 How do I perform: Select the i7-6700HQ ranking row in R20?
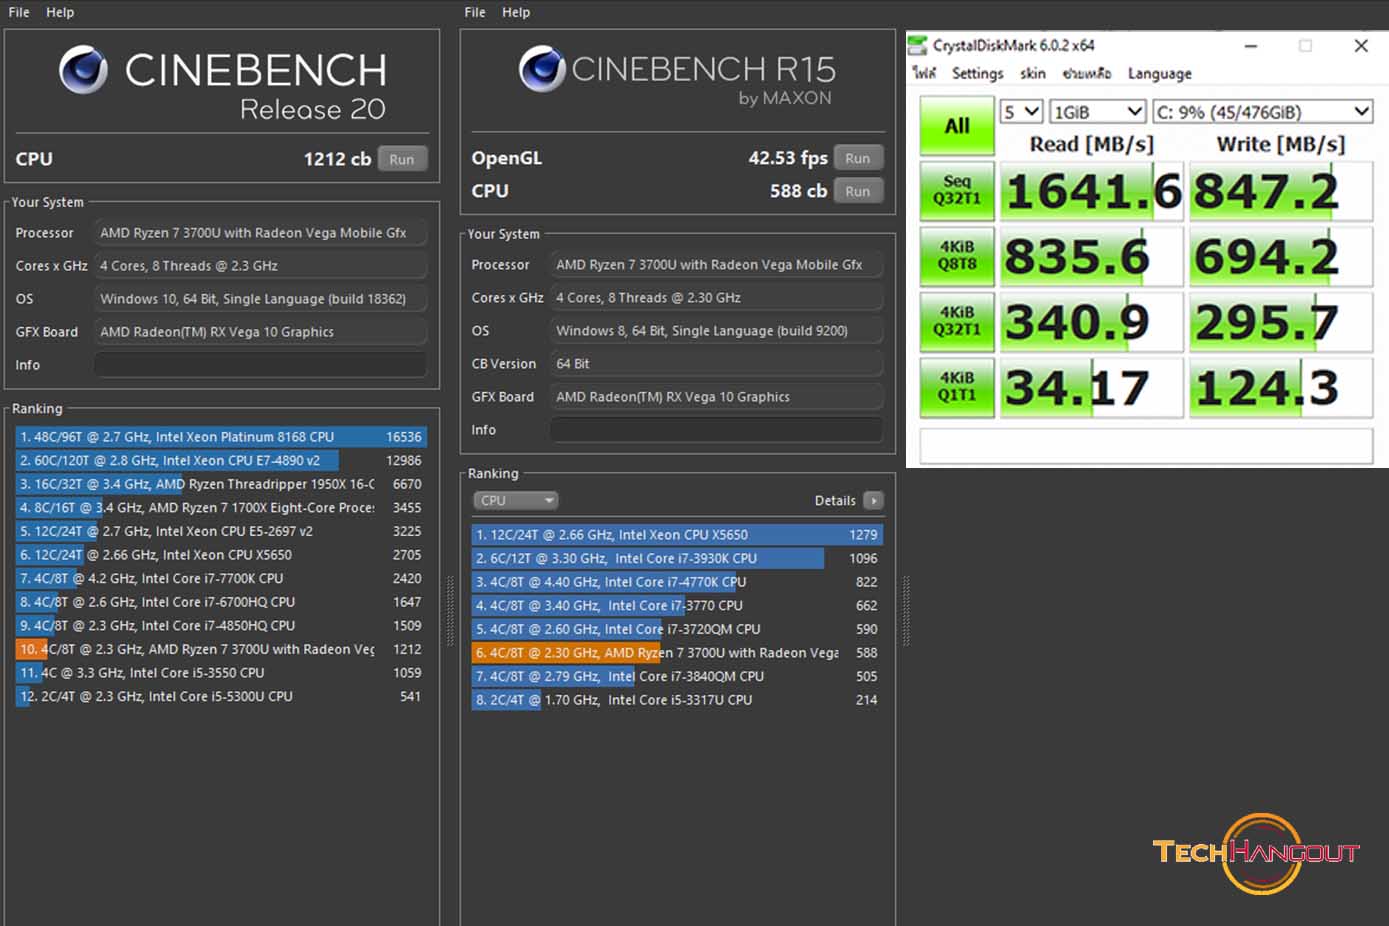pos(221,602)
